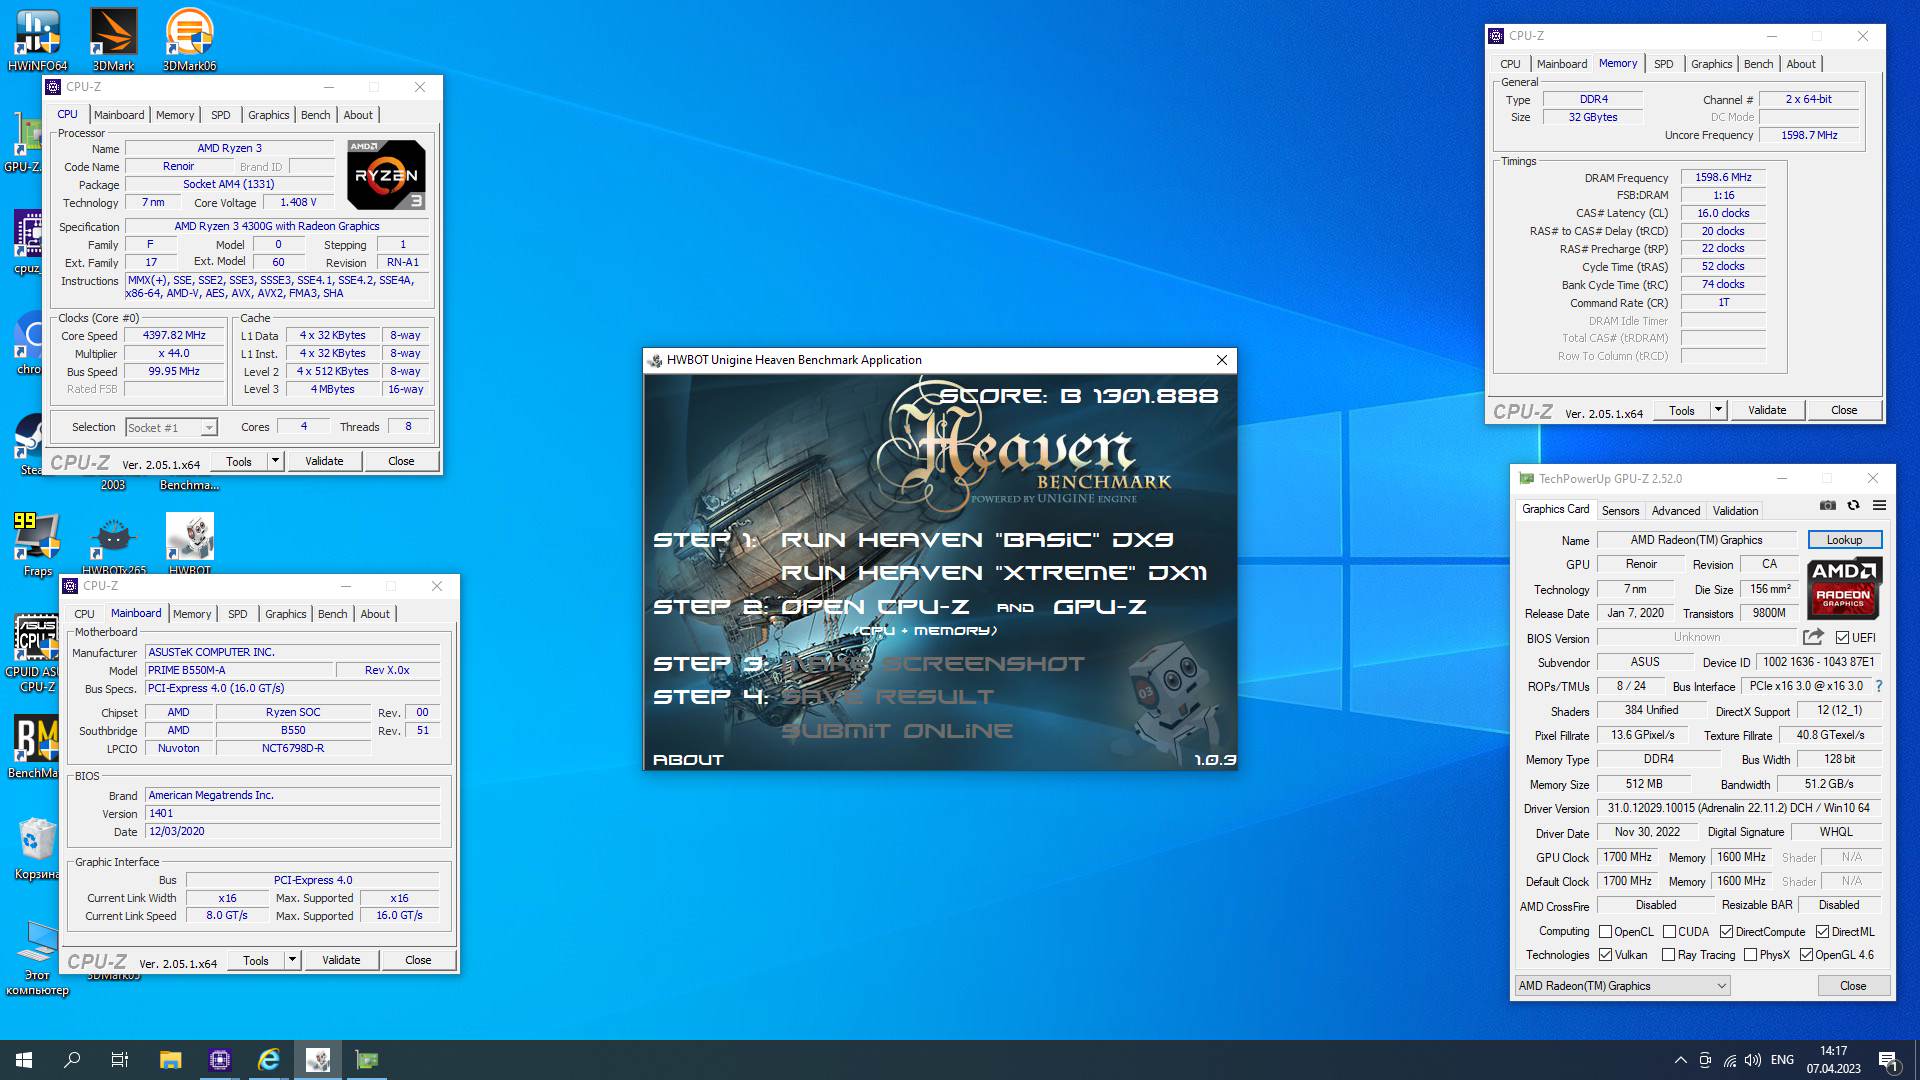This screenshot has height=1080, width=1920.
Task: Open the volume control in the system tray
Action: pyautogui.click(x=1753, y=1060)
